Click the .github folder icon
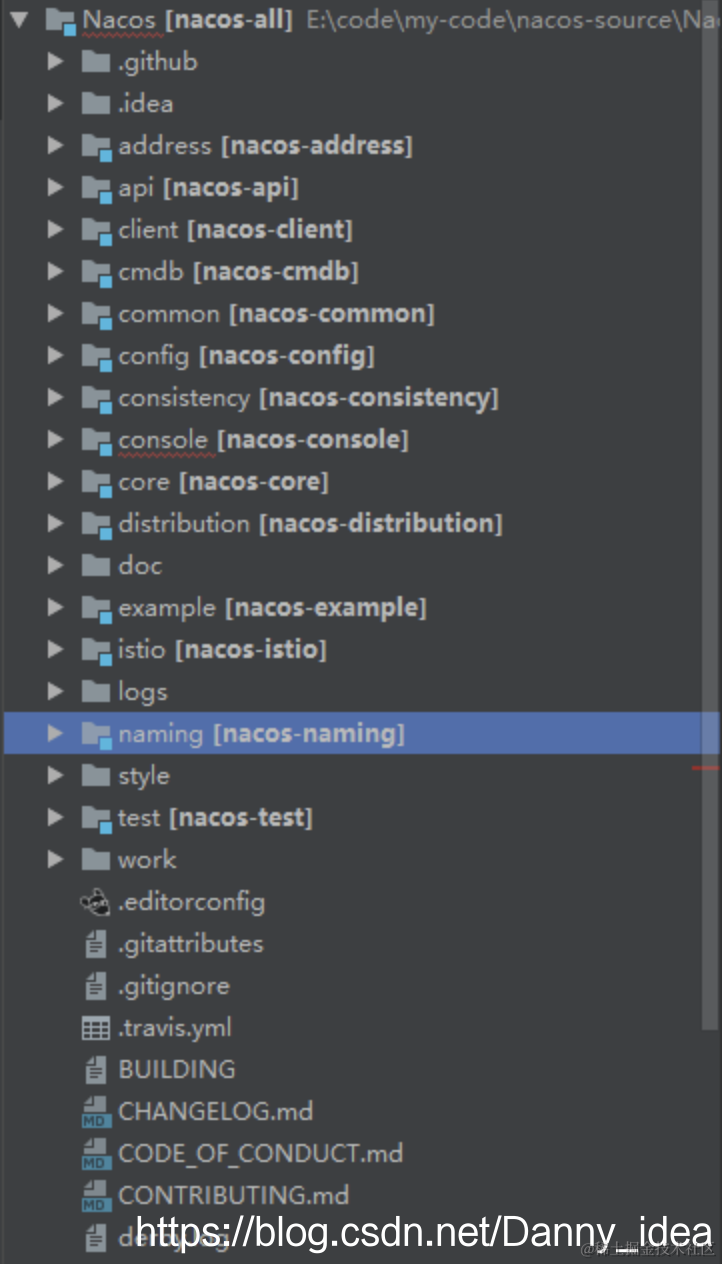 [x=95, y=61]
